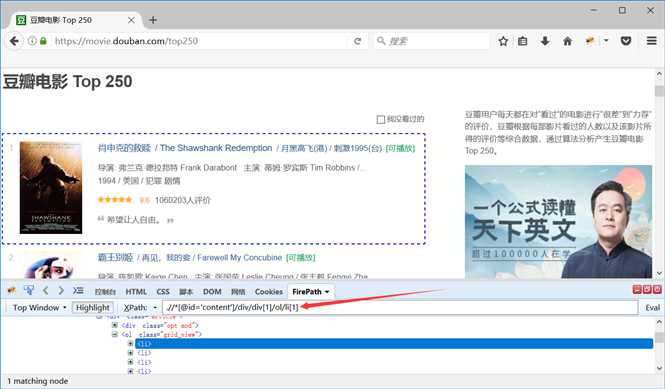Expand the second li node
Image resolution: width=665 pixels, height=389 pixels.
click(131, 353)
